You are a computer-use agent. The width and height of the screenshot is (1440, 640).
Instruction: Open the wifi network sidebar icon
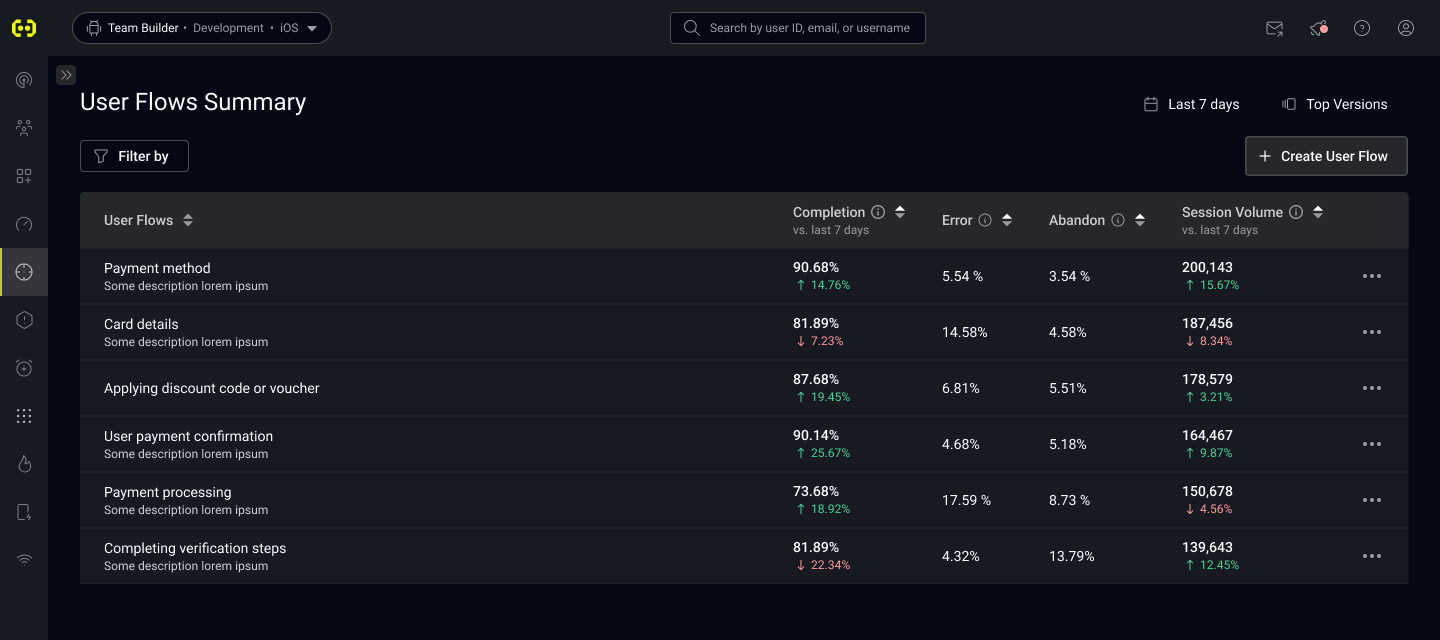[24, 560]
